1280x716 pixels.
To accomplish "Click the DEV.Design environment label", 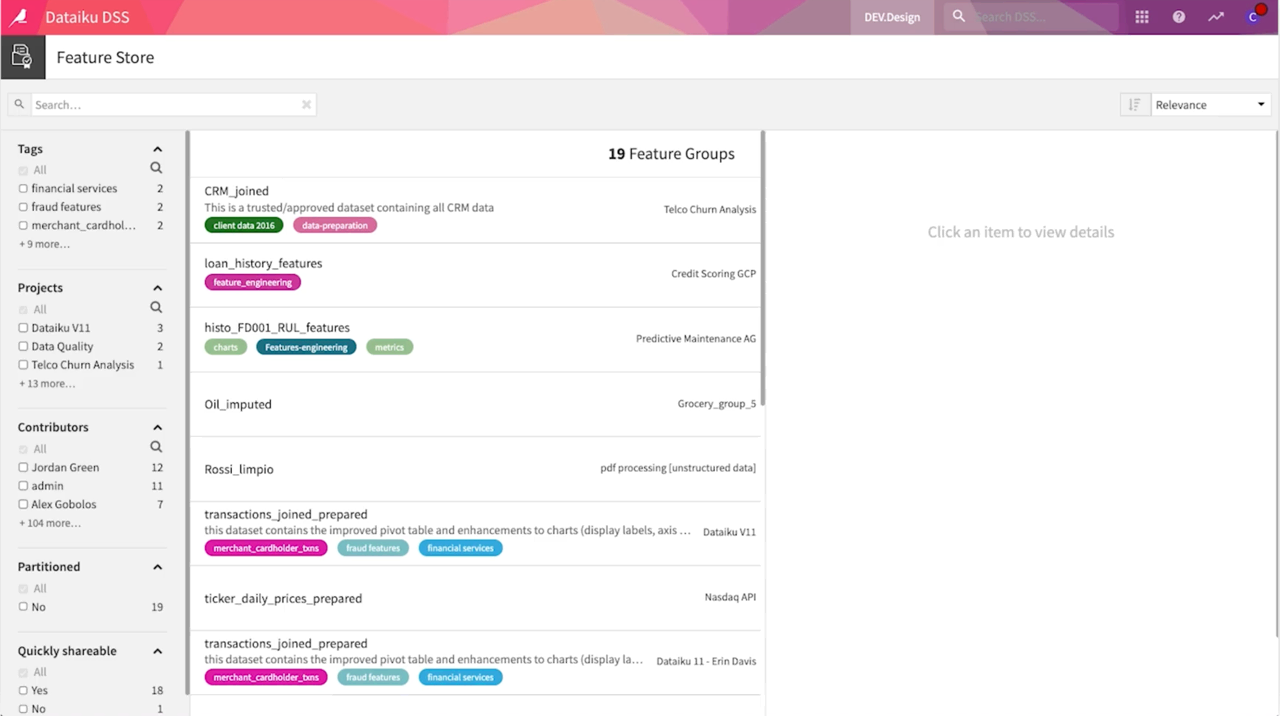I will pyautogui.click(x=891, y=17).
